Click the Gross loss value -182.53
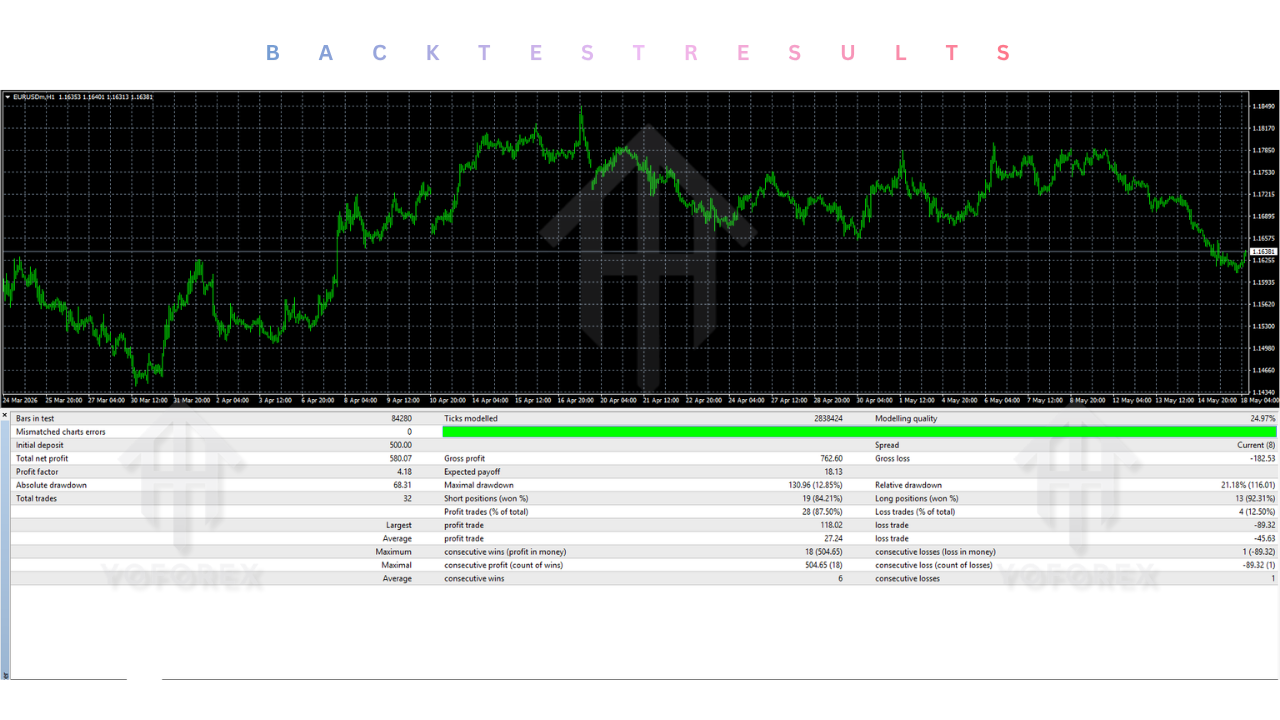This screenshot has width=1280, height=720. [1263, 458]
